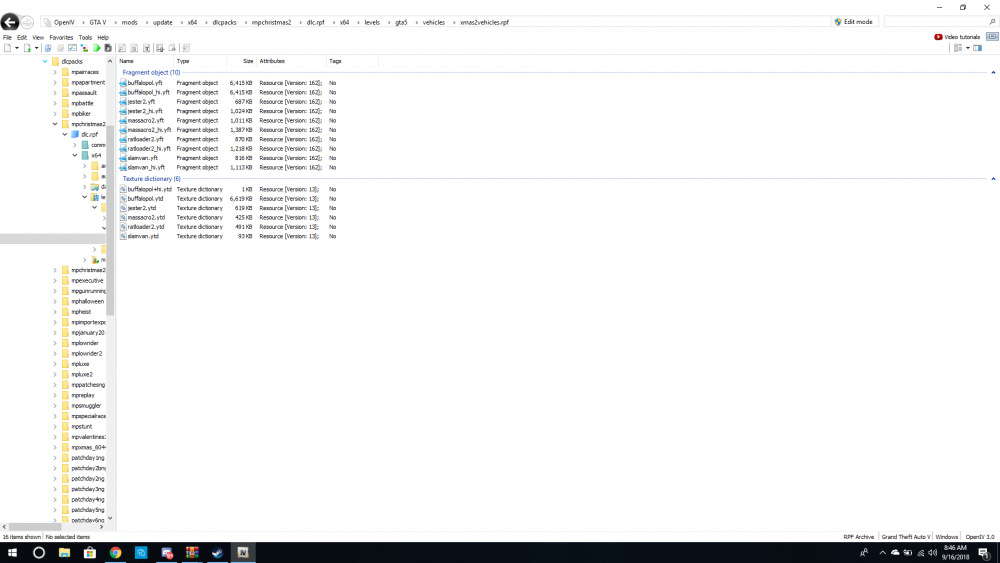1000x563 pixels.
Task: Click the last grayed toolbar icon on the left toolbar
Action: [186, 48]
